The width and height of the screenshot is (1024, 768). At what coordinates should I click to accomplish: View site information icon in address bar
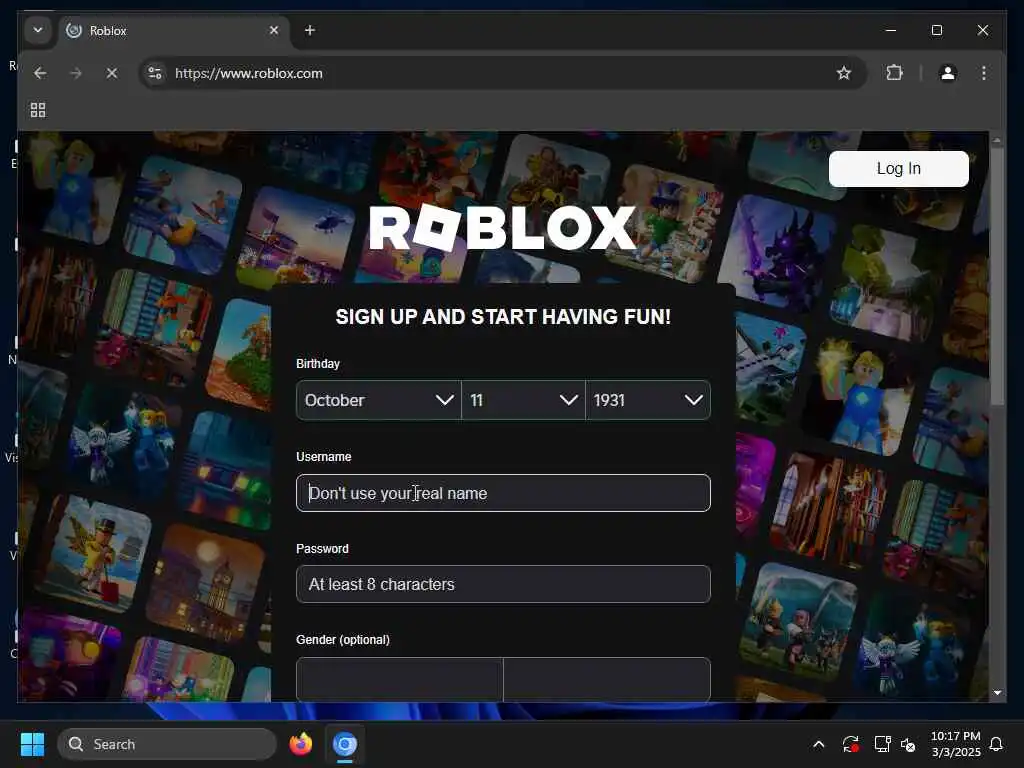(155, 73)
